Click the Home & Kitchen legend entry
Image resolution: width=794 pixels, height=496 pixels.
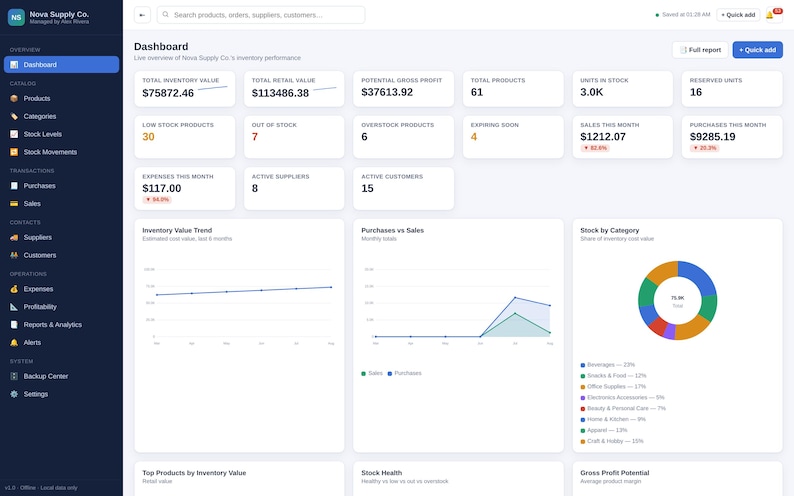[613, 419]
